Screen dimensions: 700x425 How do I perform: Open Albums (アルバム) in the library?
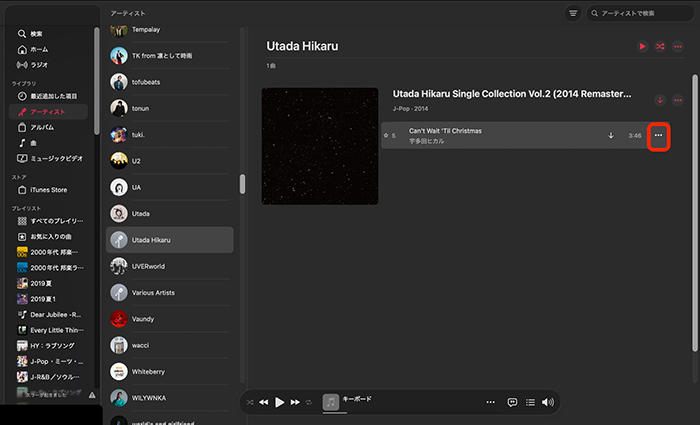(x=48, y=128)
